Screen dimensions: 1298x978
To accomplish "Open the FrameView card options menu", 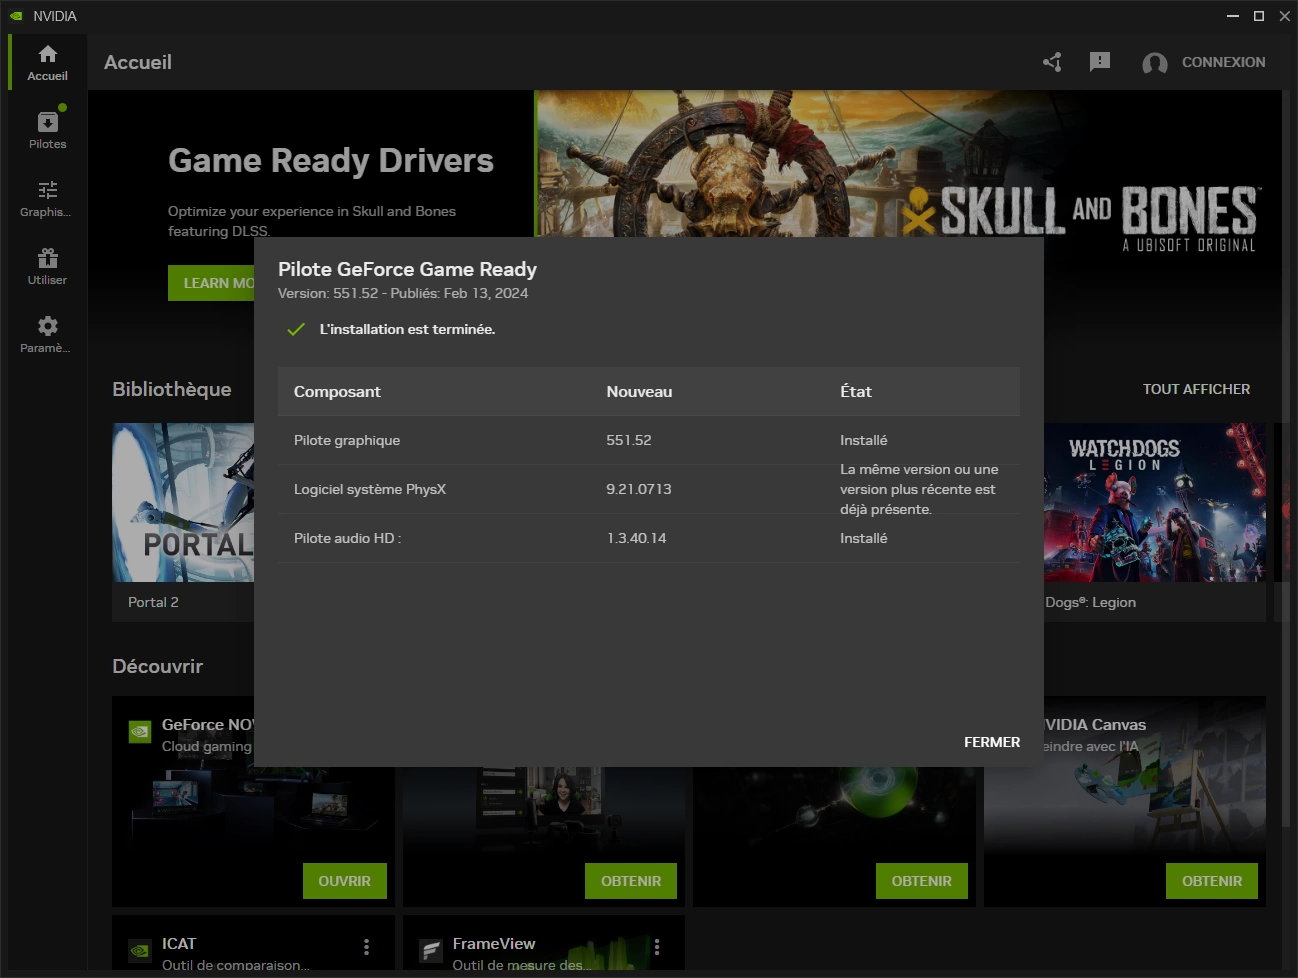I will tap(657, 946).
